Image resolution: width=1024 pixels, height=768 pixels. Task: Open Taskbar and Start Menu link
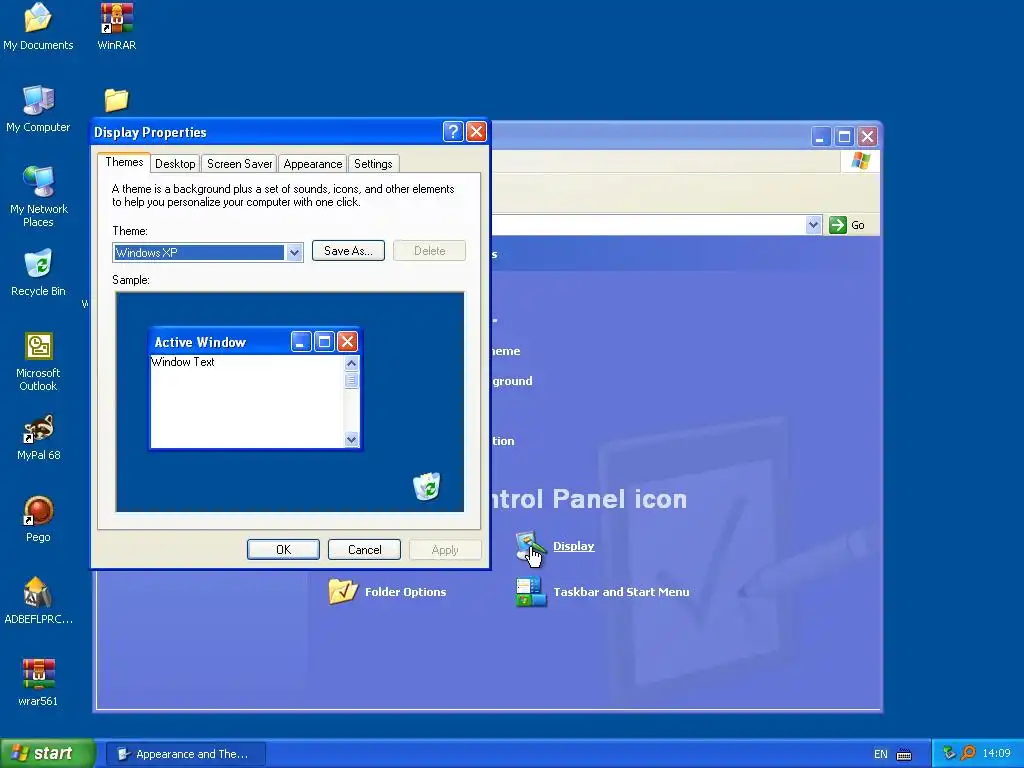(x=621, y=592)
